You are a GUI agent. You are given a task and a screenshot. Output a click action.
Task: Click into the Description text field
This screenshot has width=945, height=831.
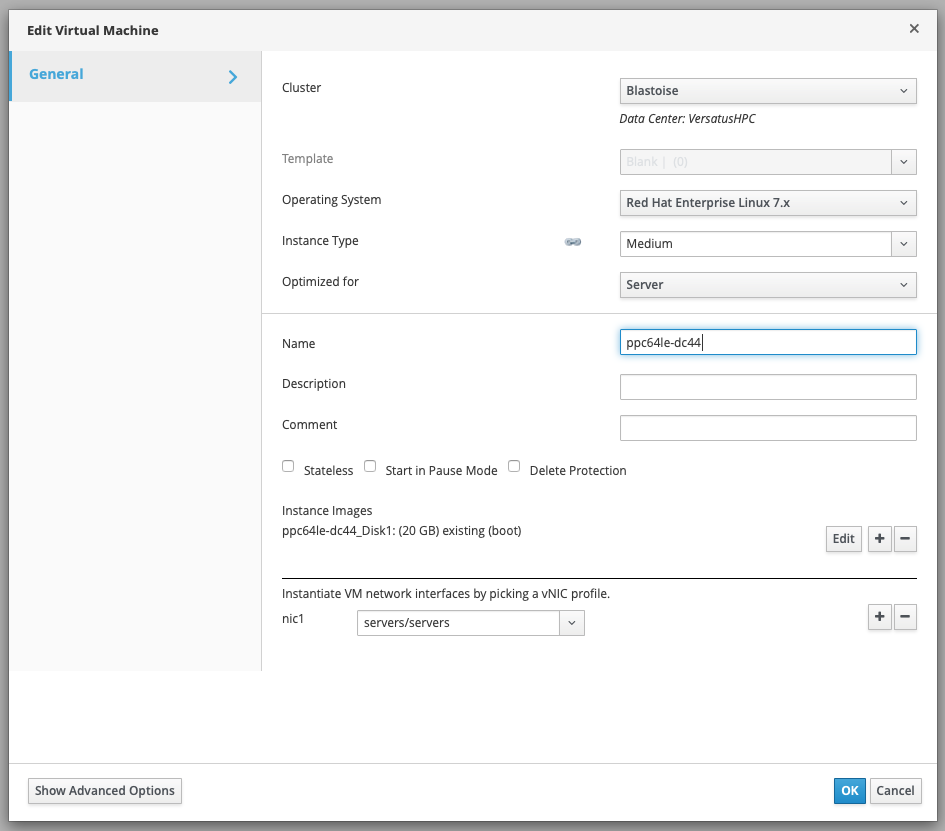point(767,387)
